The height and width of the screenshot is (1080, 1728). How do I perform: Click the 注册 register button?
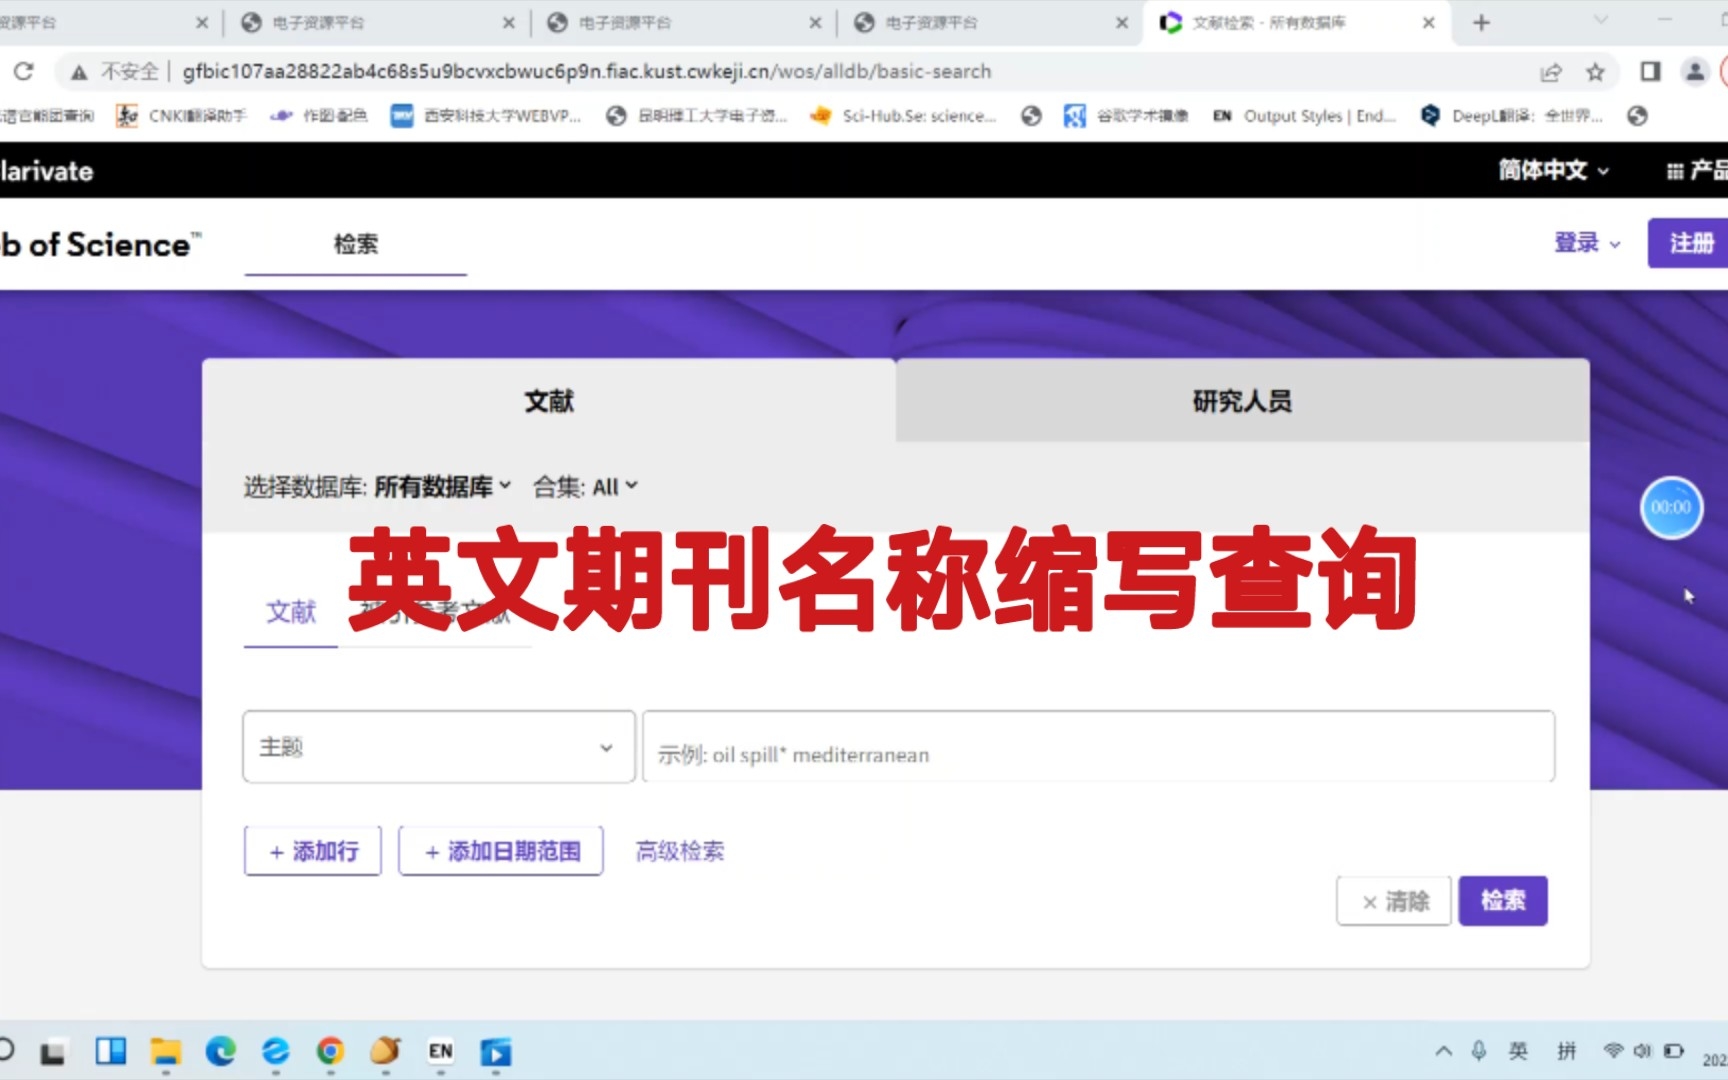(1689, 243)
